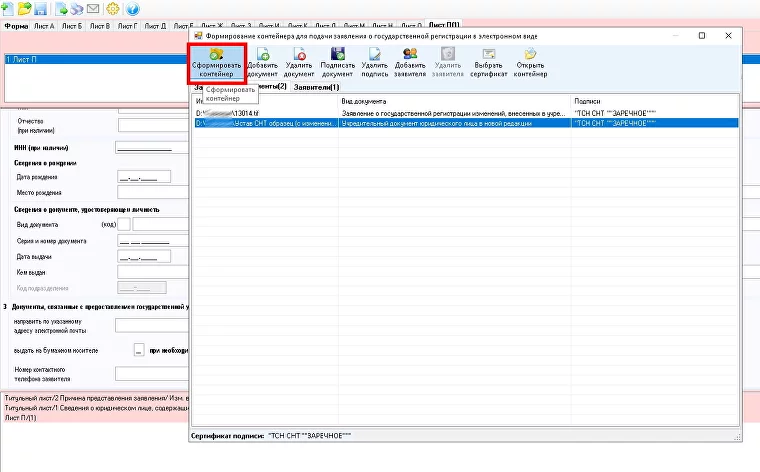The image size is (760, 472).
Task: Click the Лист П/(1) error line
Action: click(x=20, y=418)
